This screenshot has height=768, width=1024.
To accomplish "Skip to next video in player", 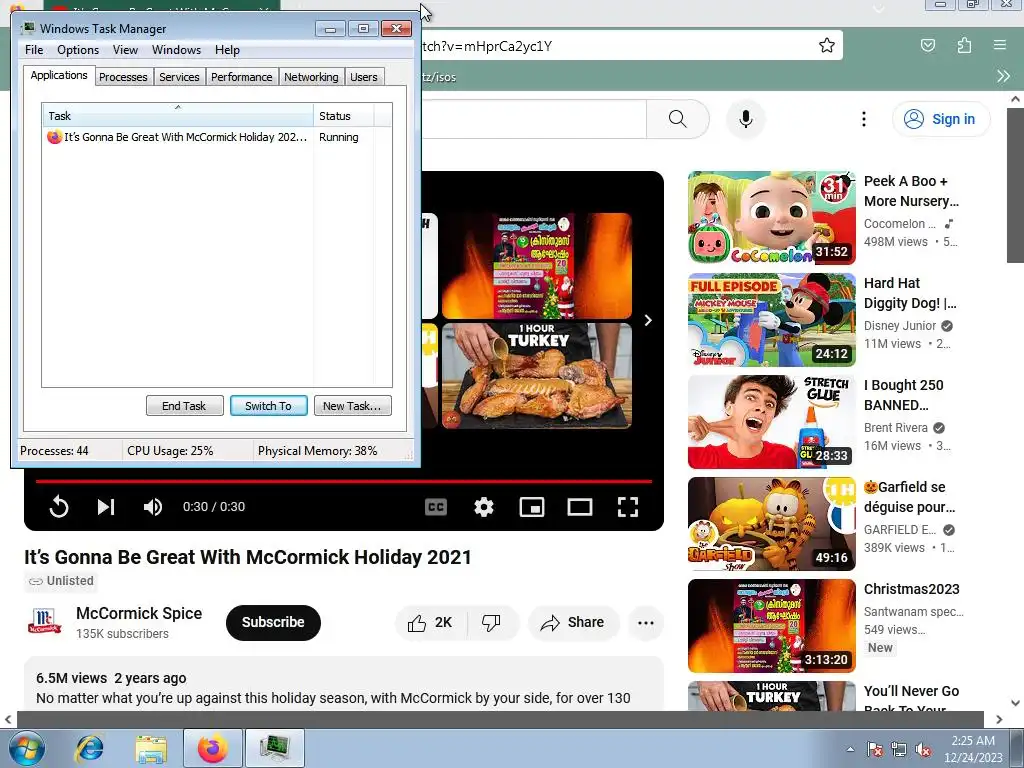I will click(106, 507).
